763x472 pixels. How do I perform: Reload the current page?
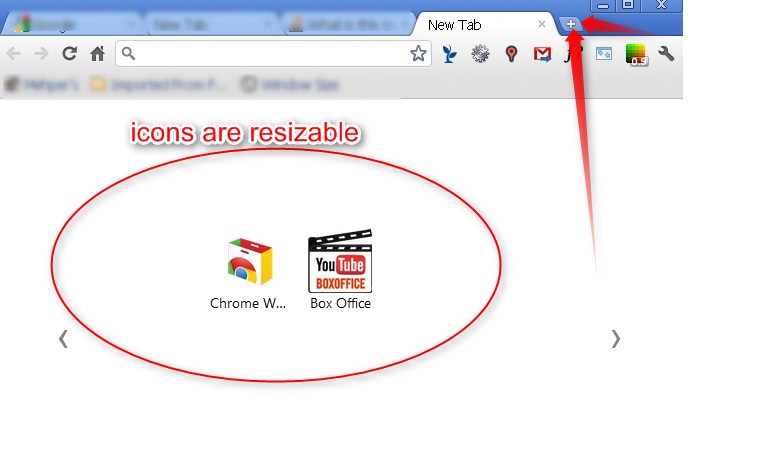click(x=70, y=54)
